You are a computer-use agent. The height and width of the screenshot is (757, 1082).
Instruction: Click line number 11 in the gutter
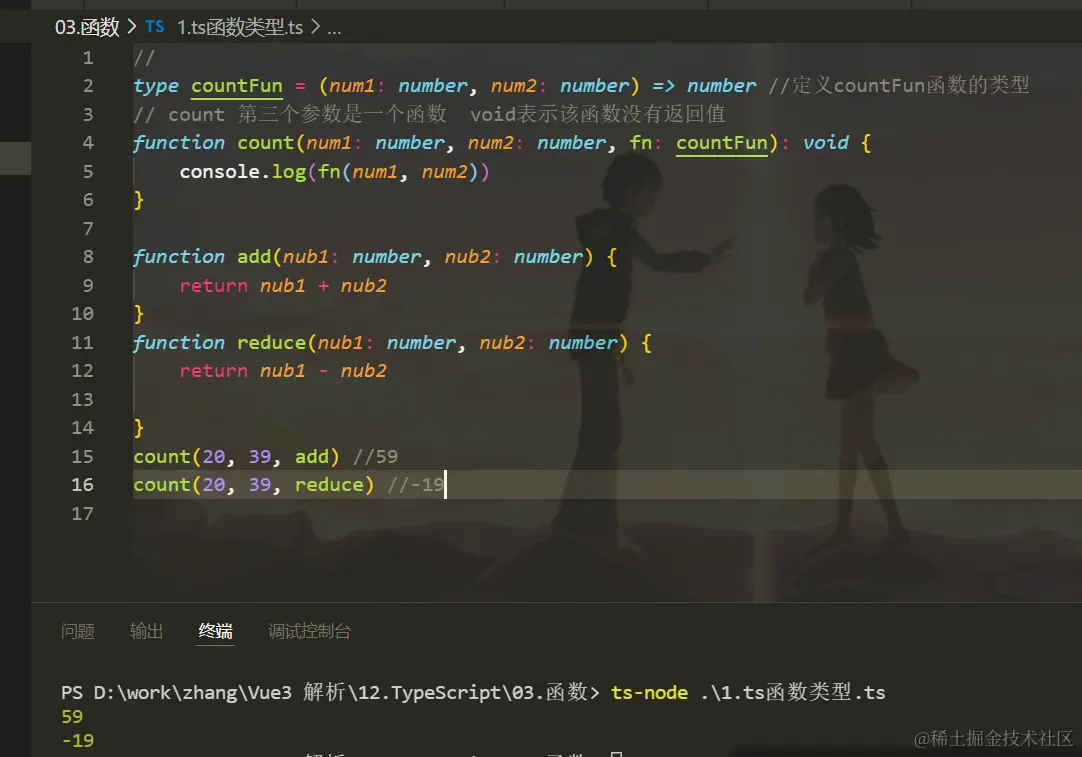(82, 342)
